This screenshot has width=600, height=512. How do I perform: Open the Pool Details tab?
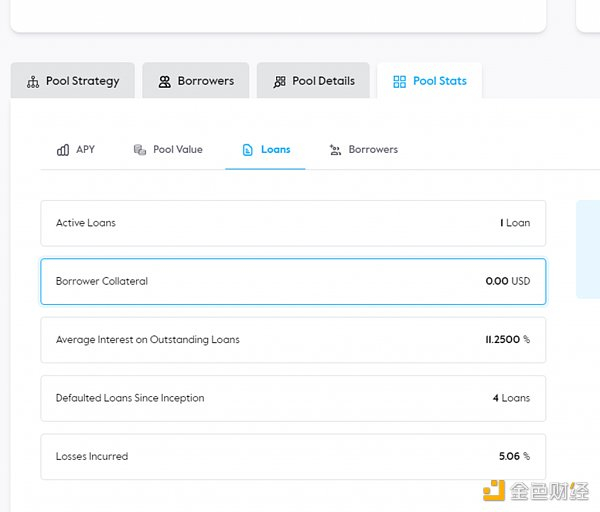[x=323, y=81]
